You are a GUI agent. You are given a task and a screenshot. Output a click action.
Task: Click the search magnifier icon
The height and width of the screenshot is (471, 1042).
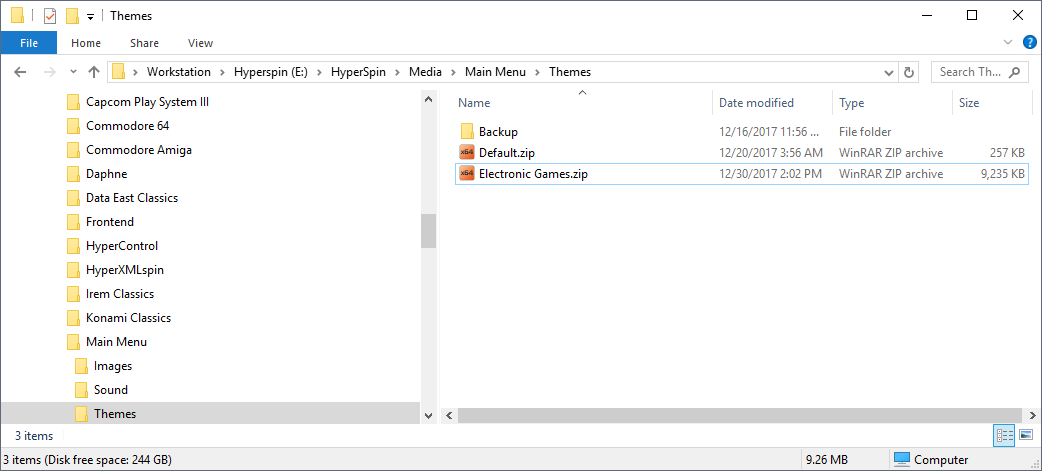pos(1013,72)
